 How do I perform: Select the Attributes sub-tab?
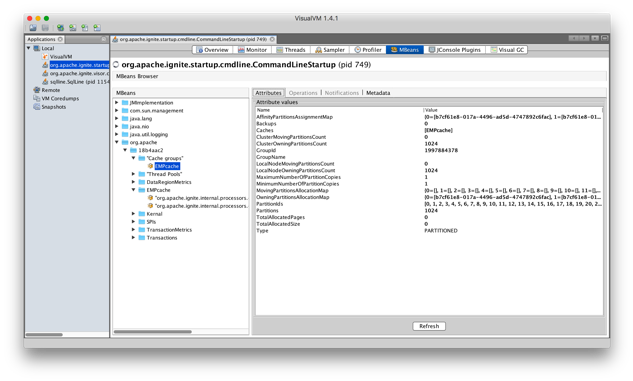click(269, 93)
